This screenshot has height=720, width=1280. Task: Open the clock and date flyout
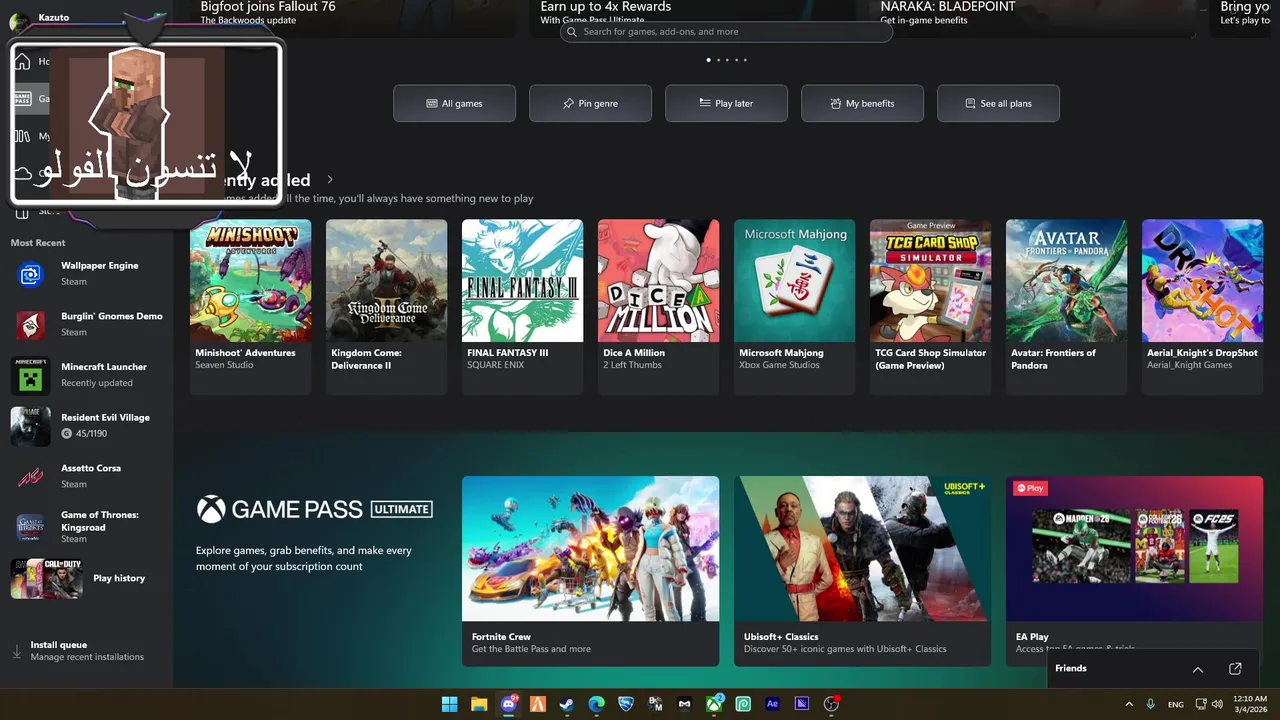(x=1250, y=704)
